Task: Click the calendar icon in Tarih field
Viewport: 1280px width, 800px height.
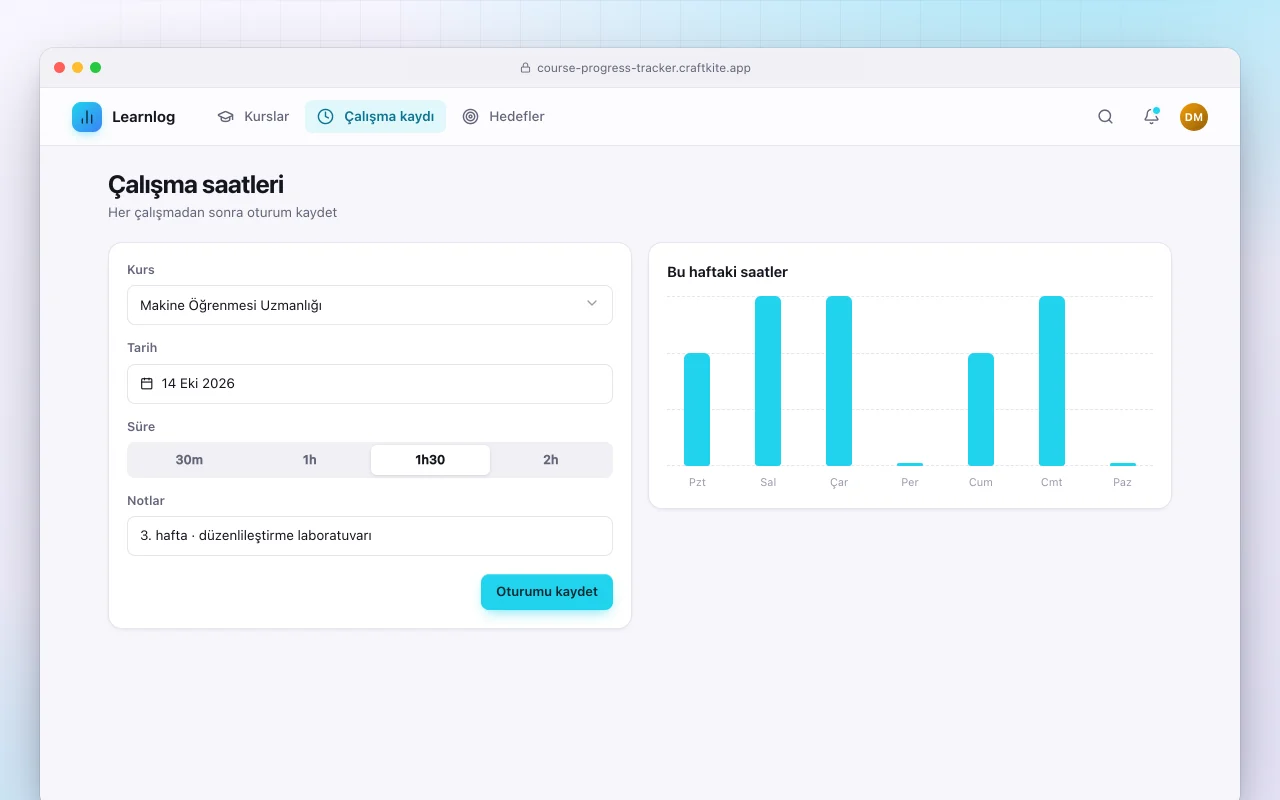Action: [147, 384]
